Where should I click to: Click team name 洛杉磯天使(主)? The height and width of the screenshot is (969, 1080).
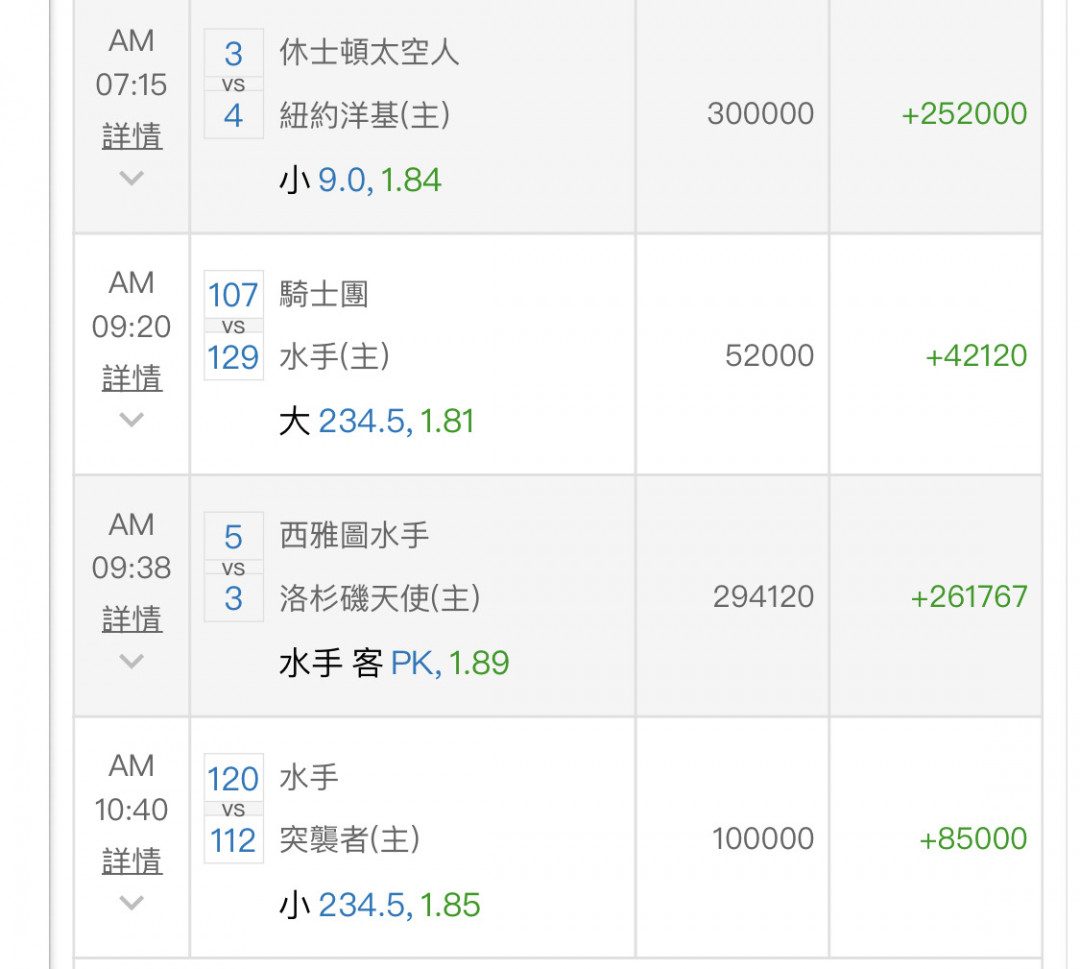pos(380,598)
